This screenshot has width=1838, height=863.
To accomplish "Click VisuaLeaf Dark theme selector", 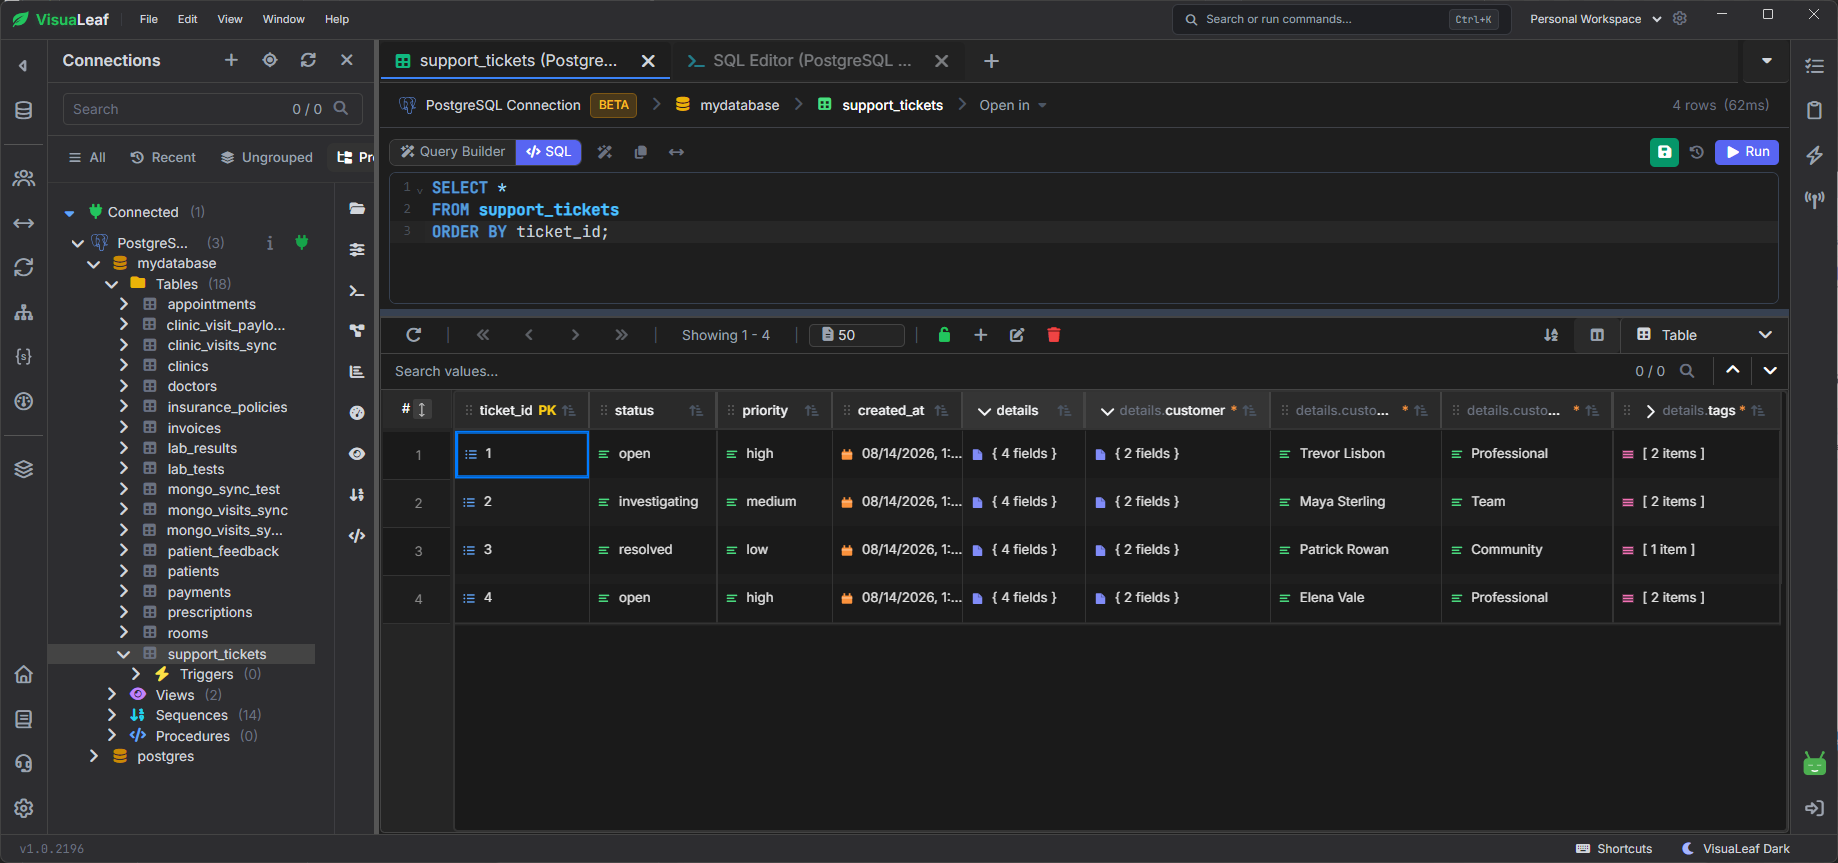I will tap(1736, 849).
